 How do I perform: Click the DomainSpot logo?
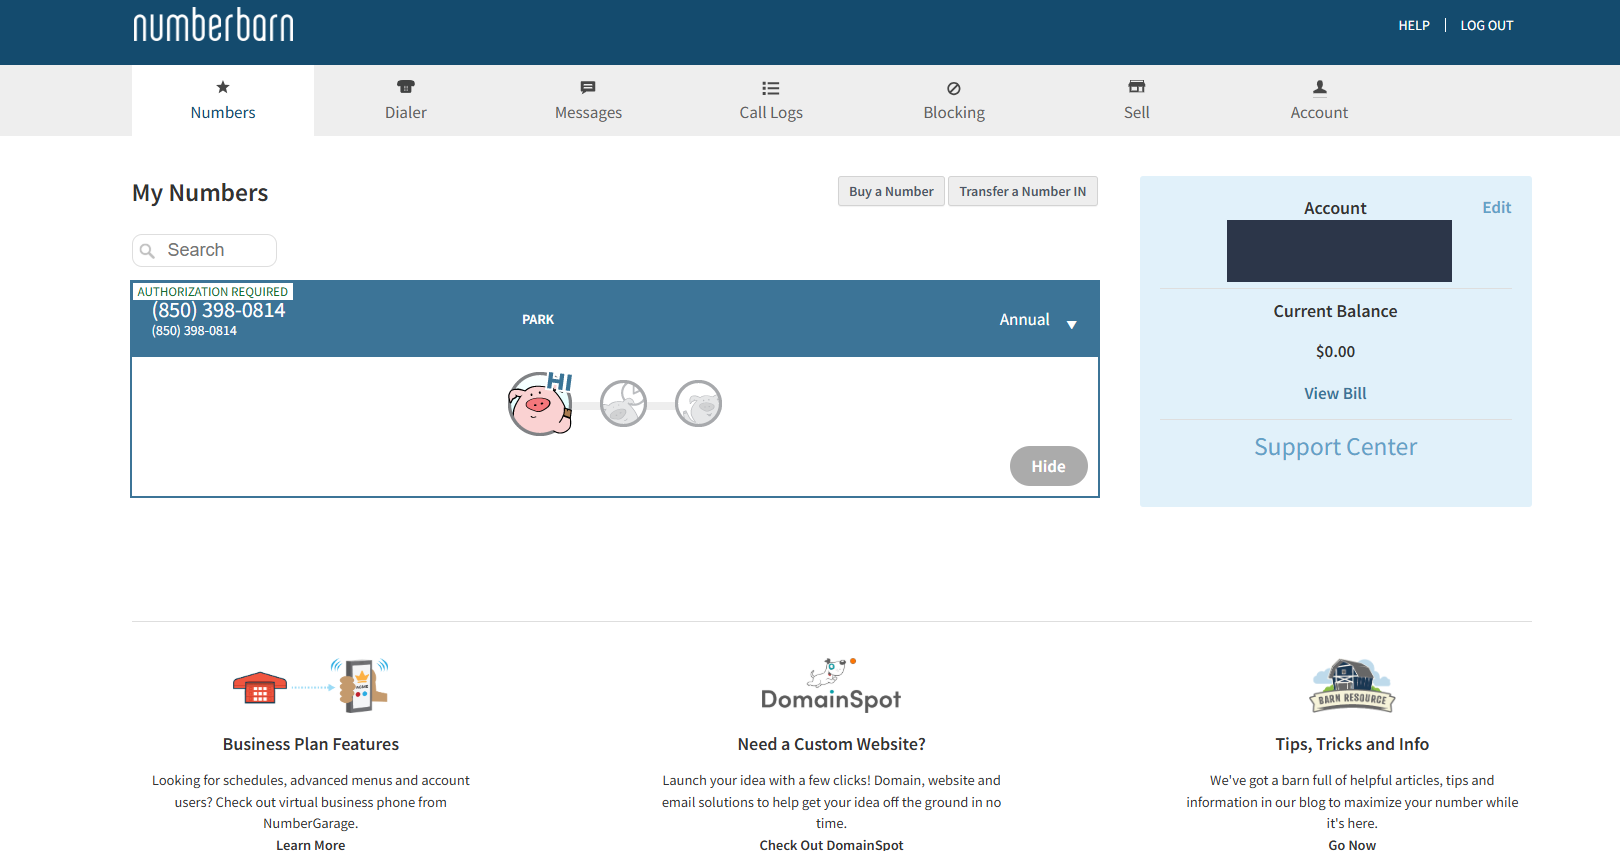831,686
